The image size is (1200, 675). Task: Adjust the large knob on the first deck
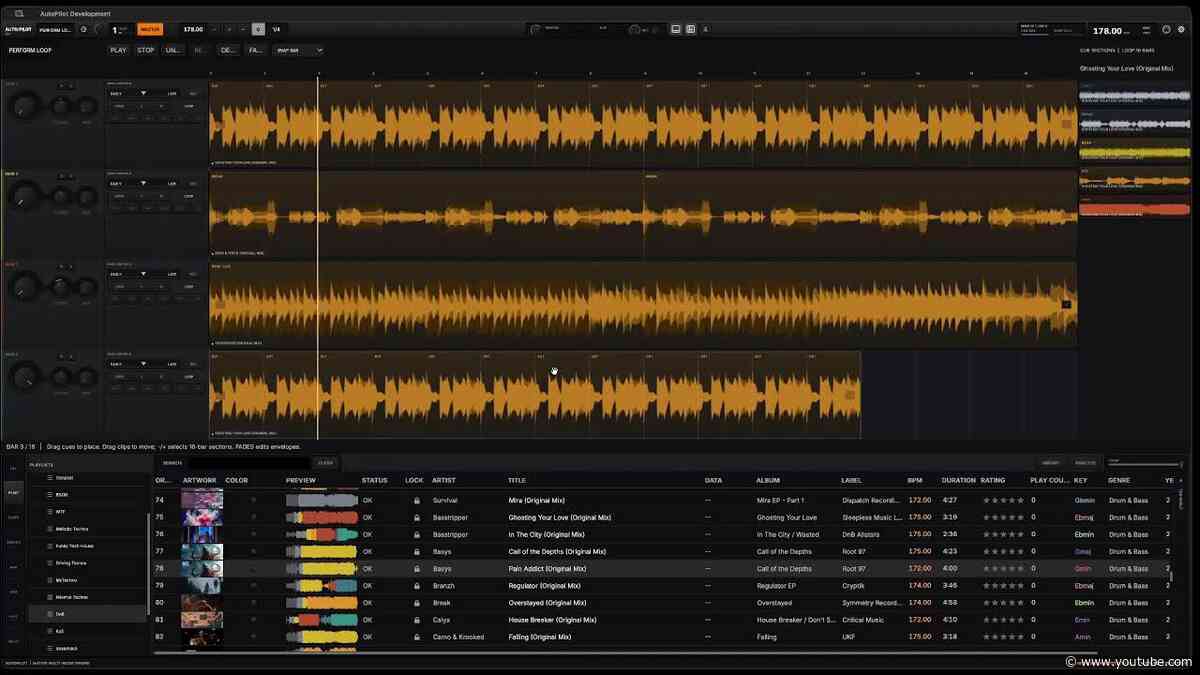27,106
